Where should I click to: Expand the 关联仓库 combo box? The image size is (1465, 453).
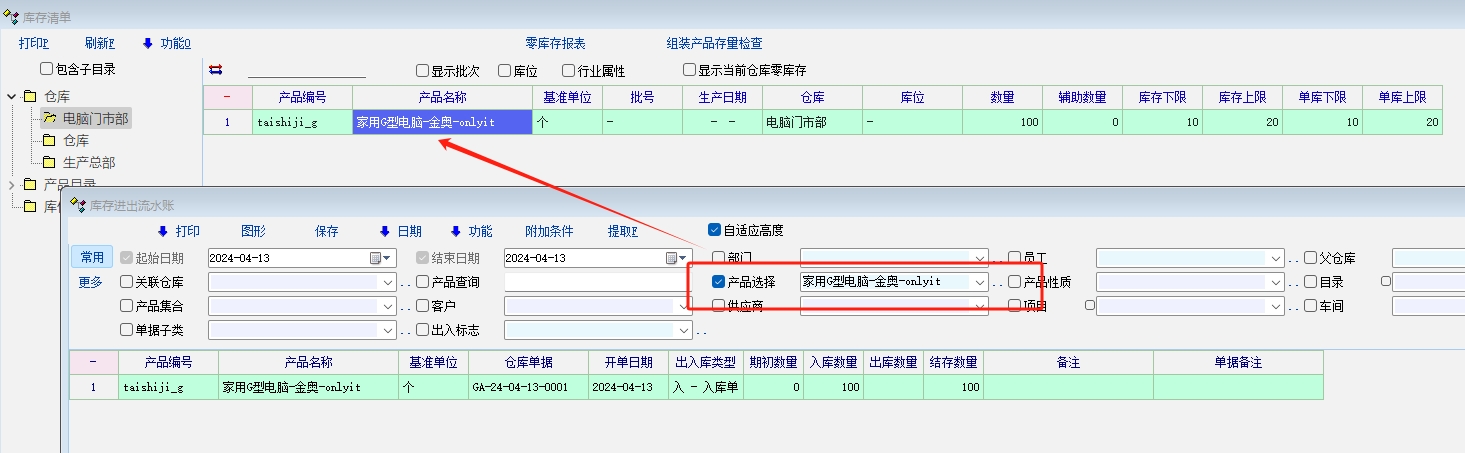[x=387, y=282]
